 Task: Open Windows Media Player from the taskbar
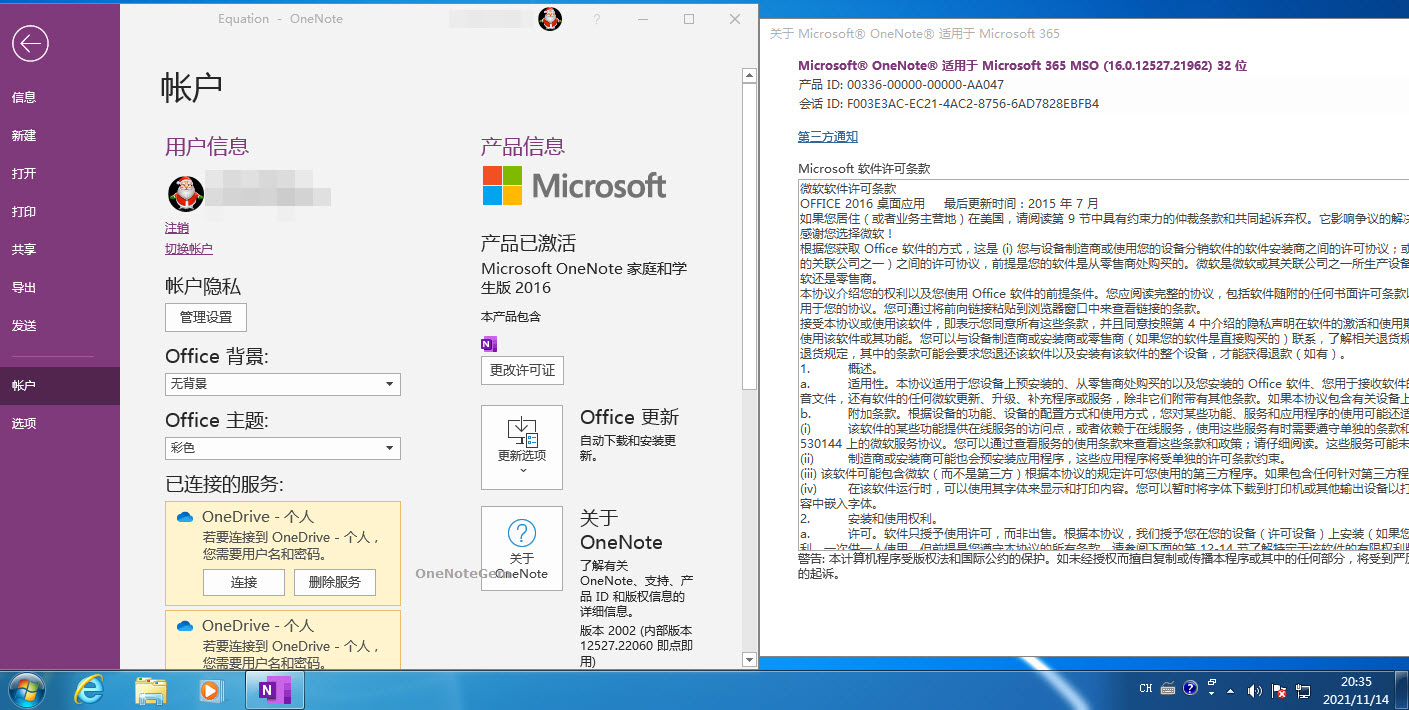[210, 690]
